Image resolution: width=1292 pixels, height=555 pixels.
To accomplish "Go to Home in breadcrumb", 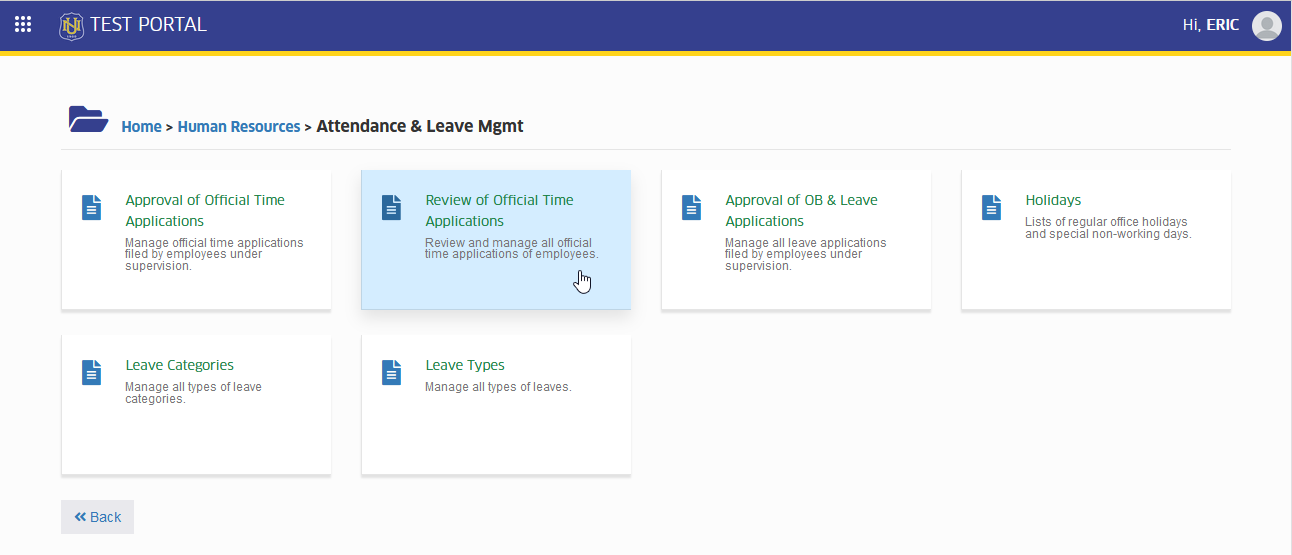I will click(x=141, y=127).
